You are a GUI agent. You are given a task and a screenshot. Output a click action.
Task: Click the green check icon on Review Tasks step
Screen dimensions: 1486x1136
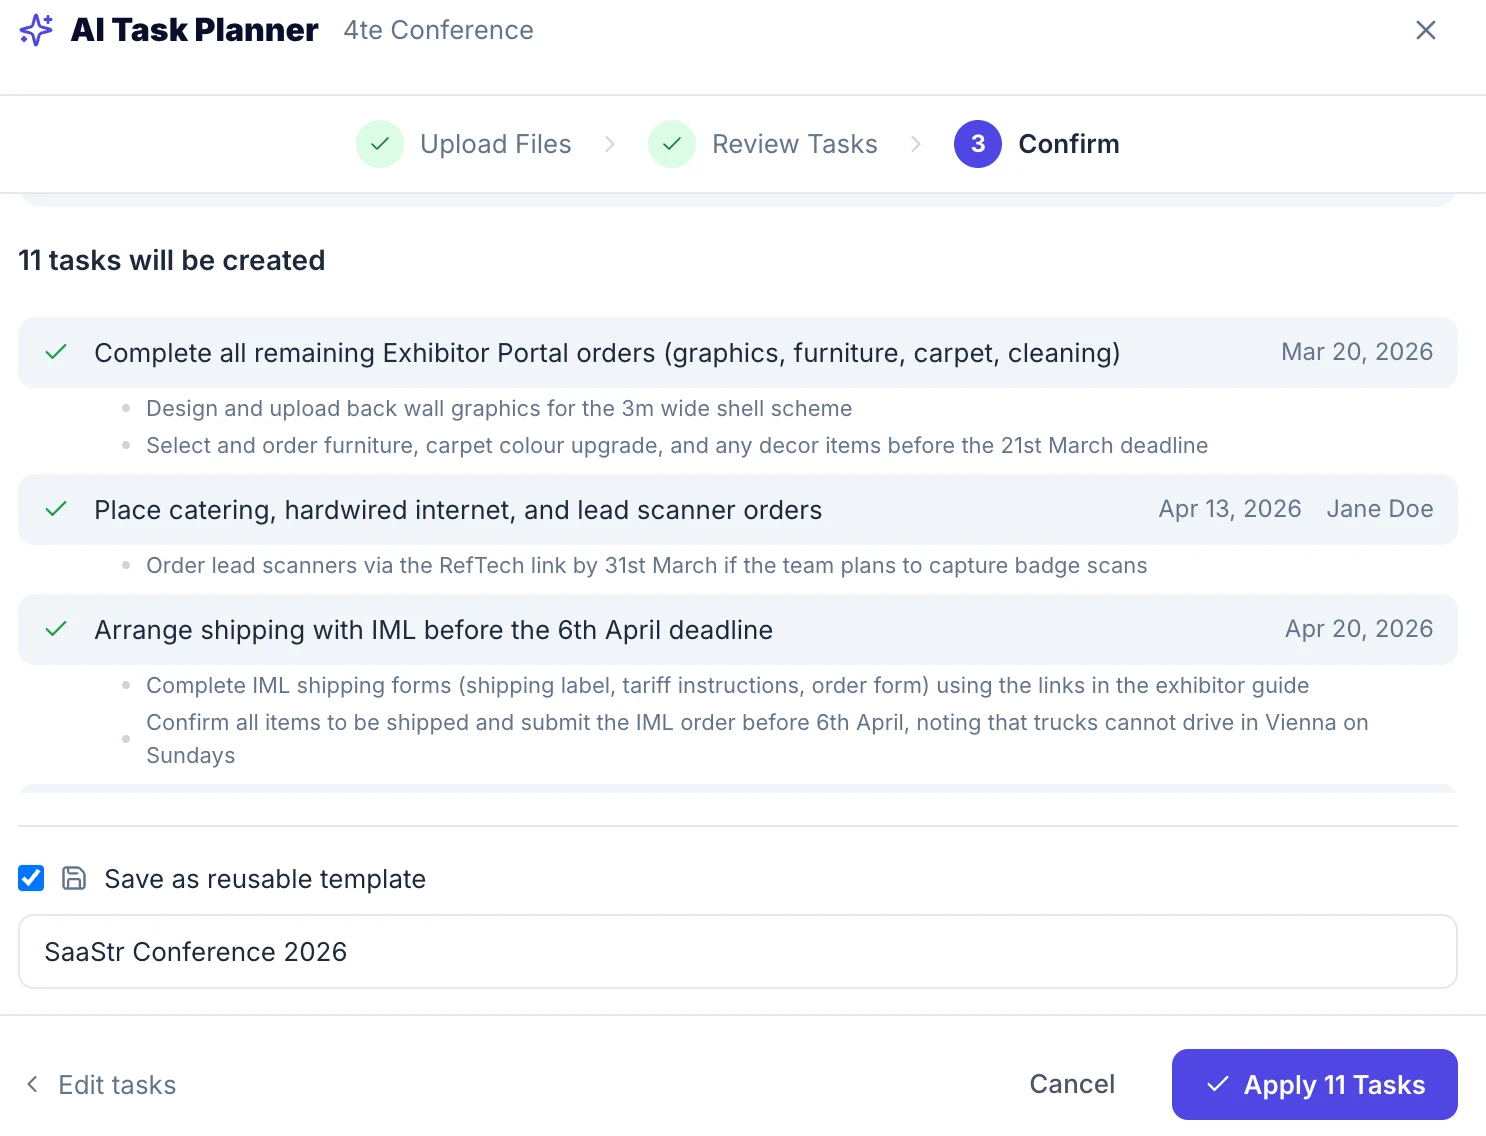click(671, 144)
